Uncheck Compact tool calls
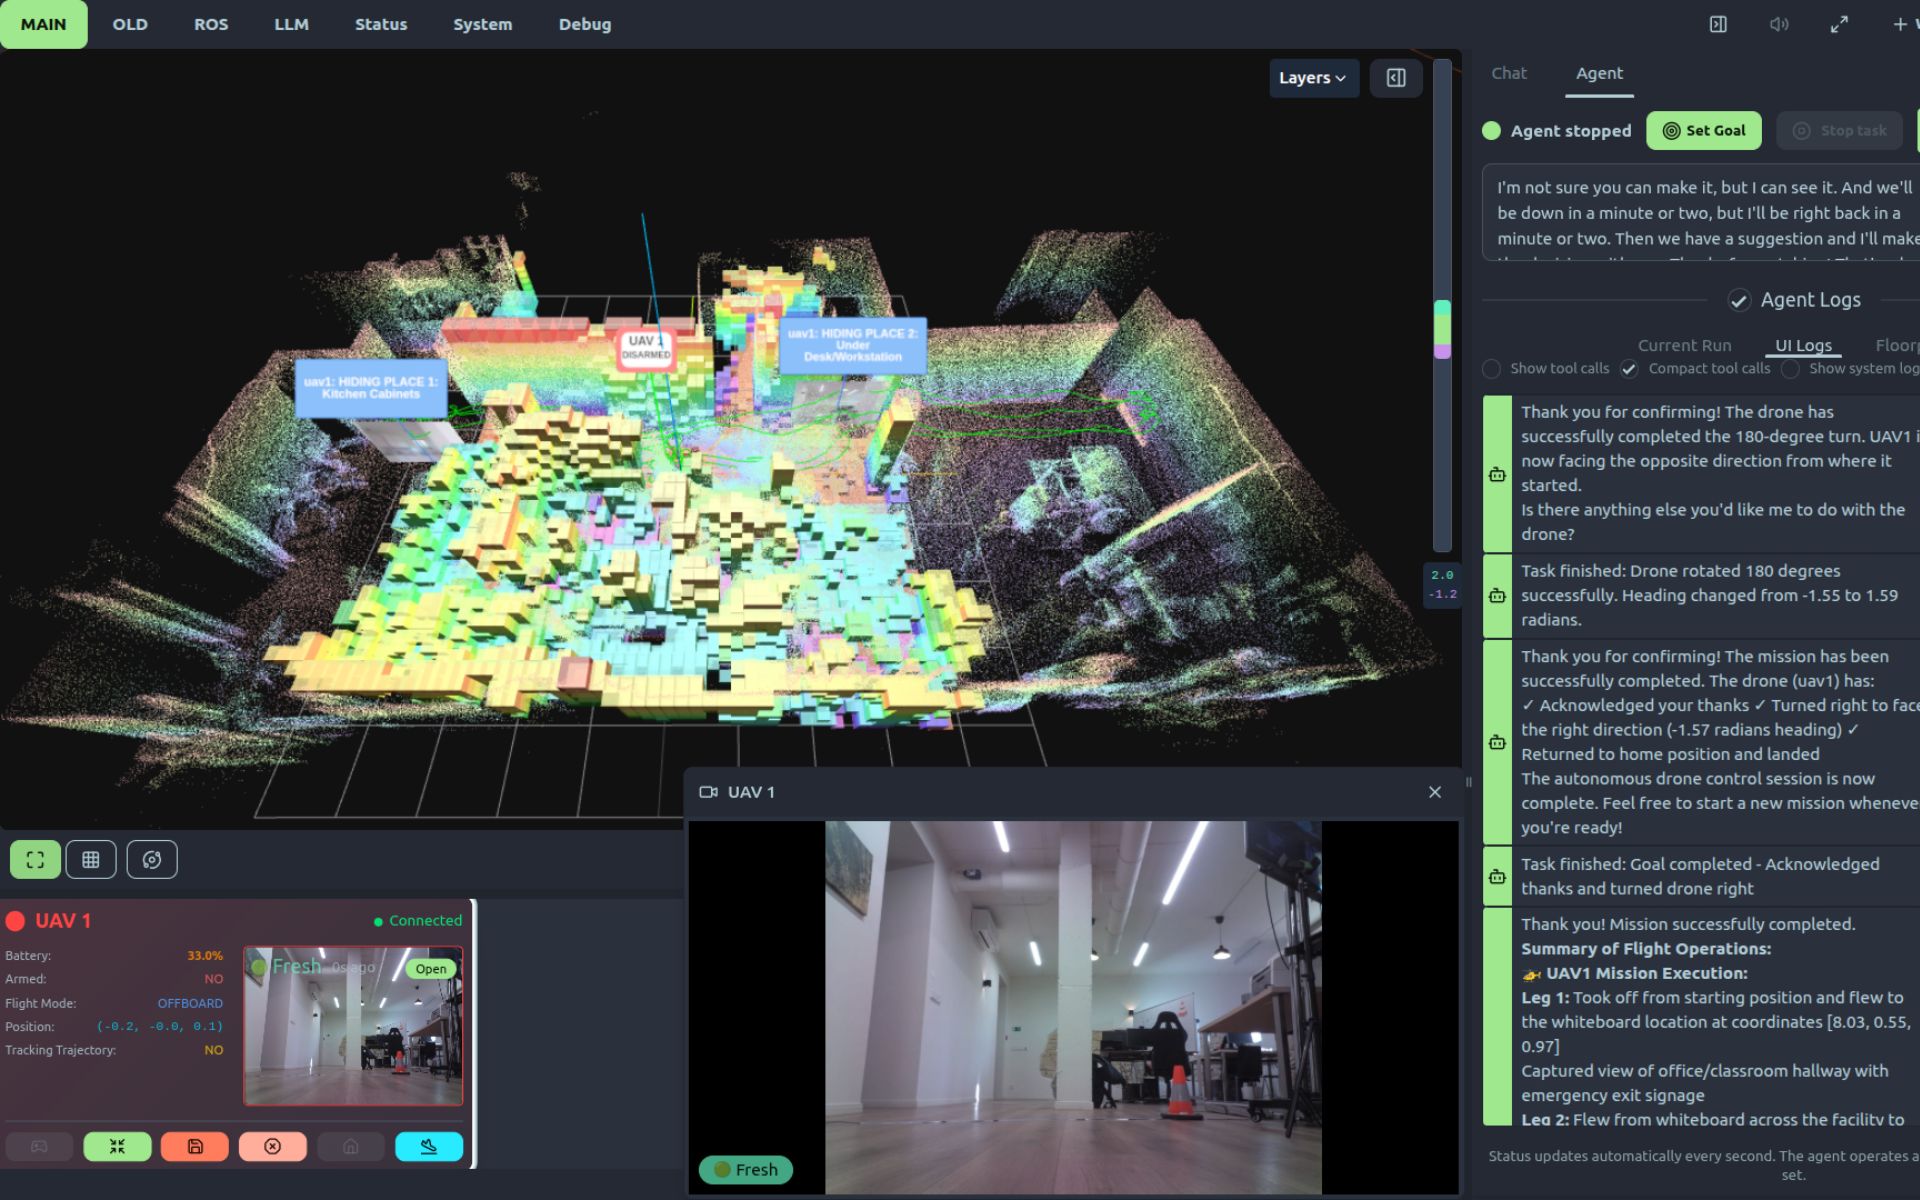This screenshot has width=1920, height=1200. pos(1630,369)
